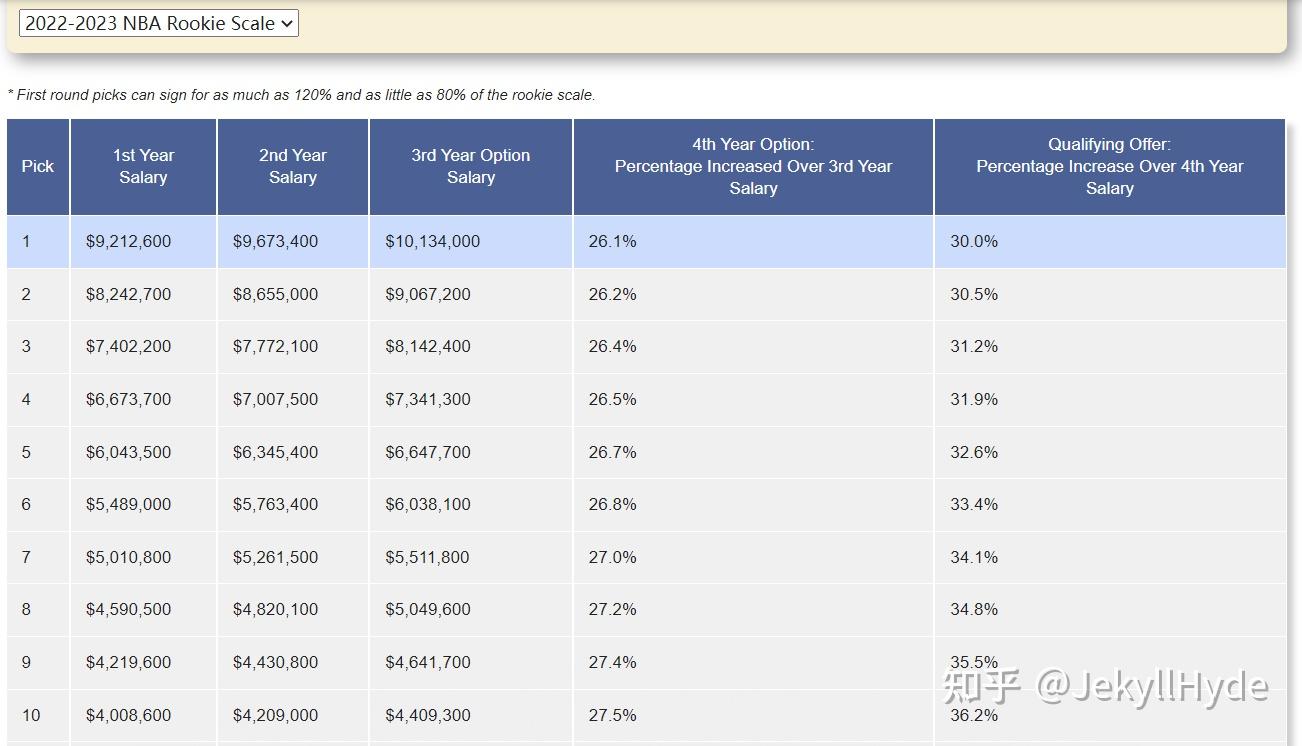Select the $4,409,300 salary cell
This screenshot has width=1302, height=746.
click(x=471, y=715)
